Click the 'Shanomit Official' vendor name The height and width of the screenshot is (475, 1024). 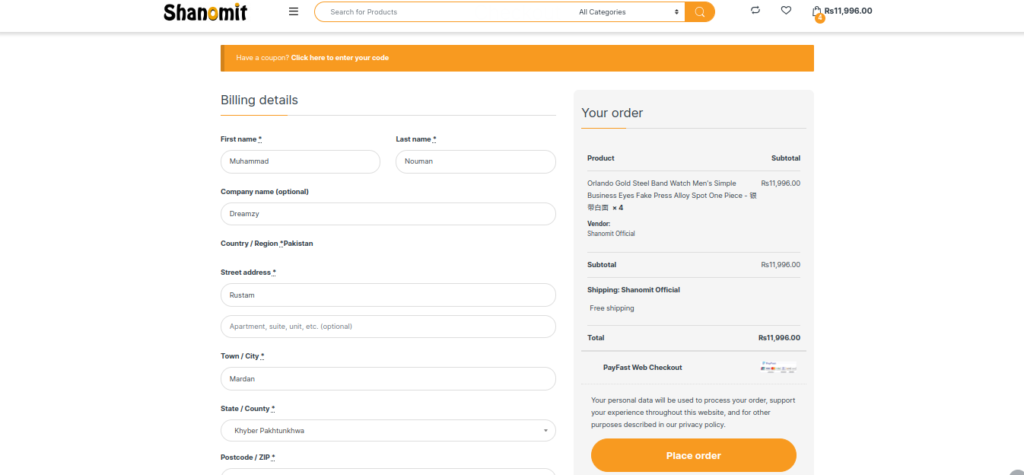[611, 233]
